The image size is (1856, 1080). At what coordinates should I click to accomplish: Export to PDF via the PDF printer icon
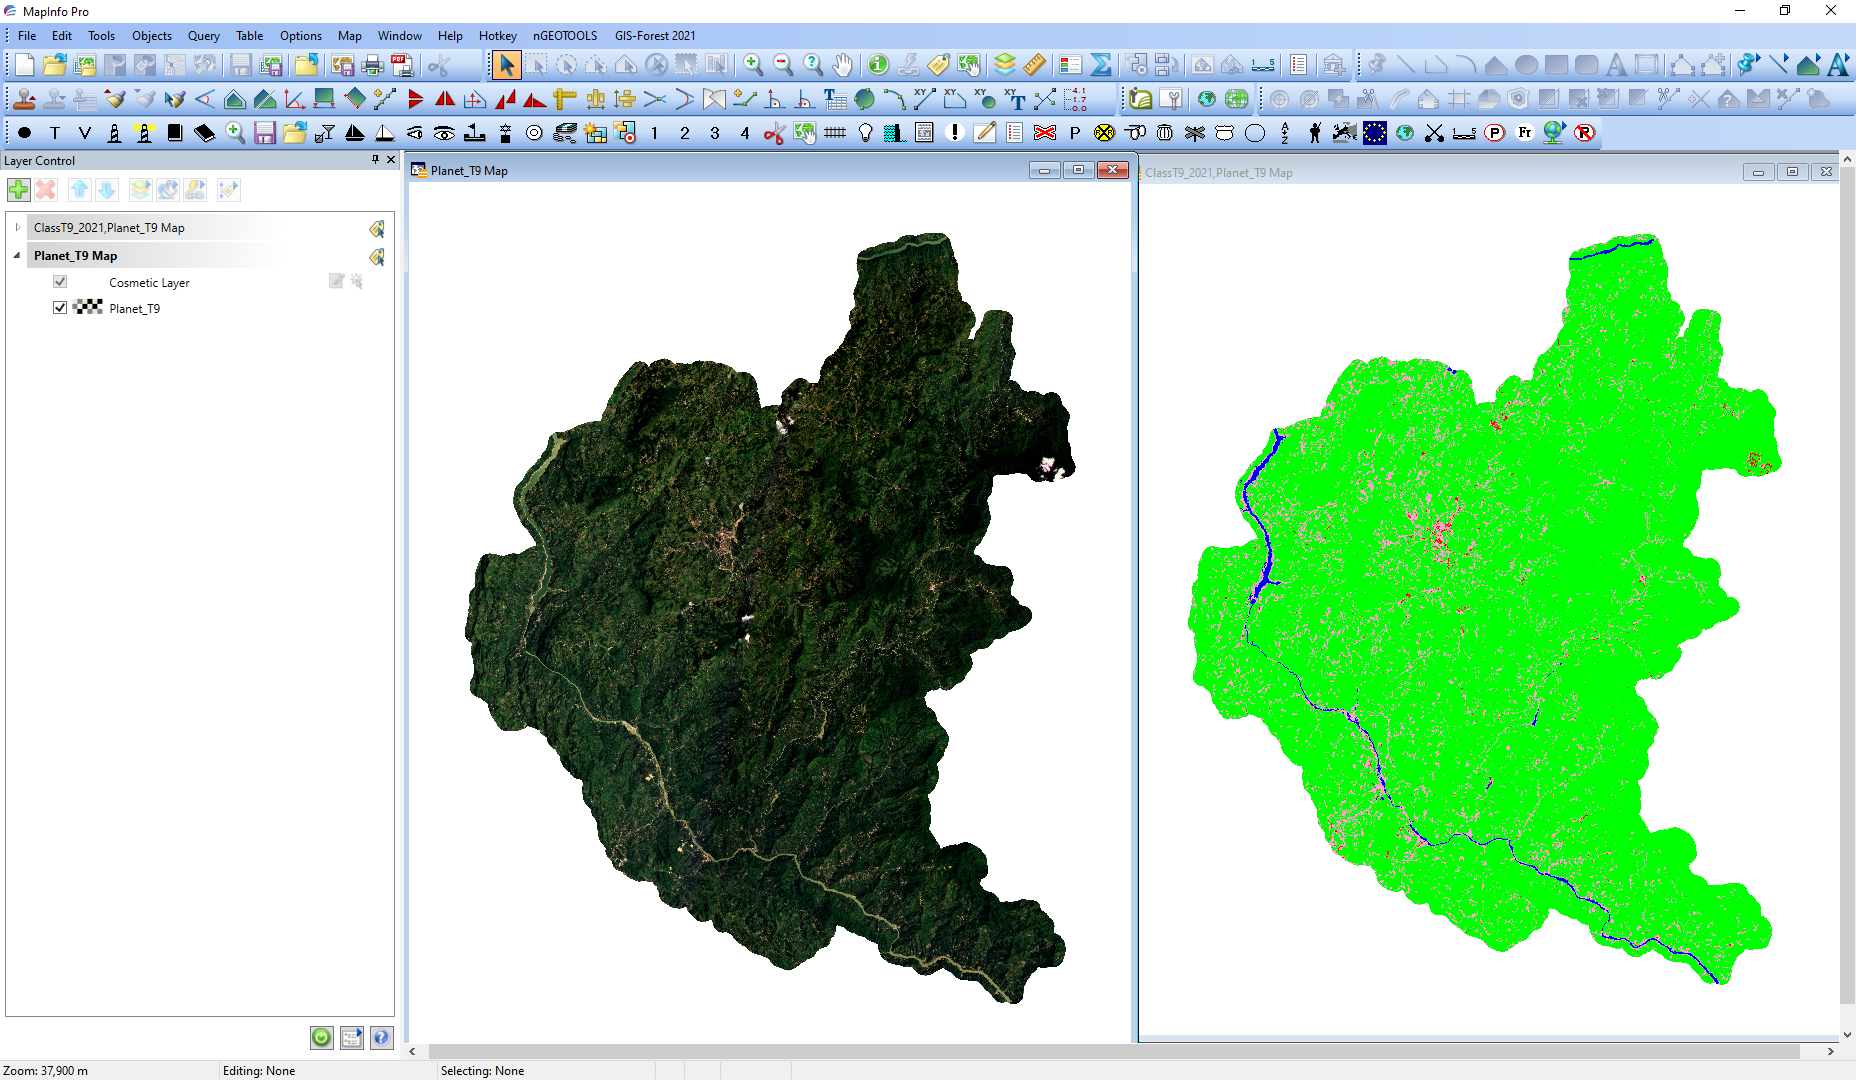tap(403, 65)
